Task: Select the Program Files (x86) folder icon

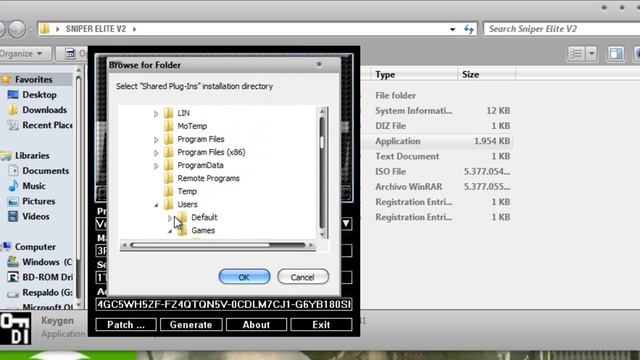Action: (x=168, y=152)
